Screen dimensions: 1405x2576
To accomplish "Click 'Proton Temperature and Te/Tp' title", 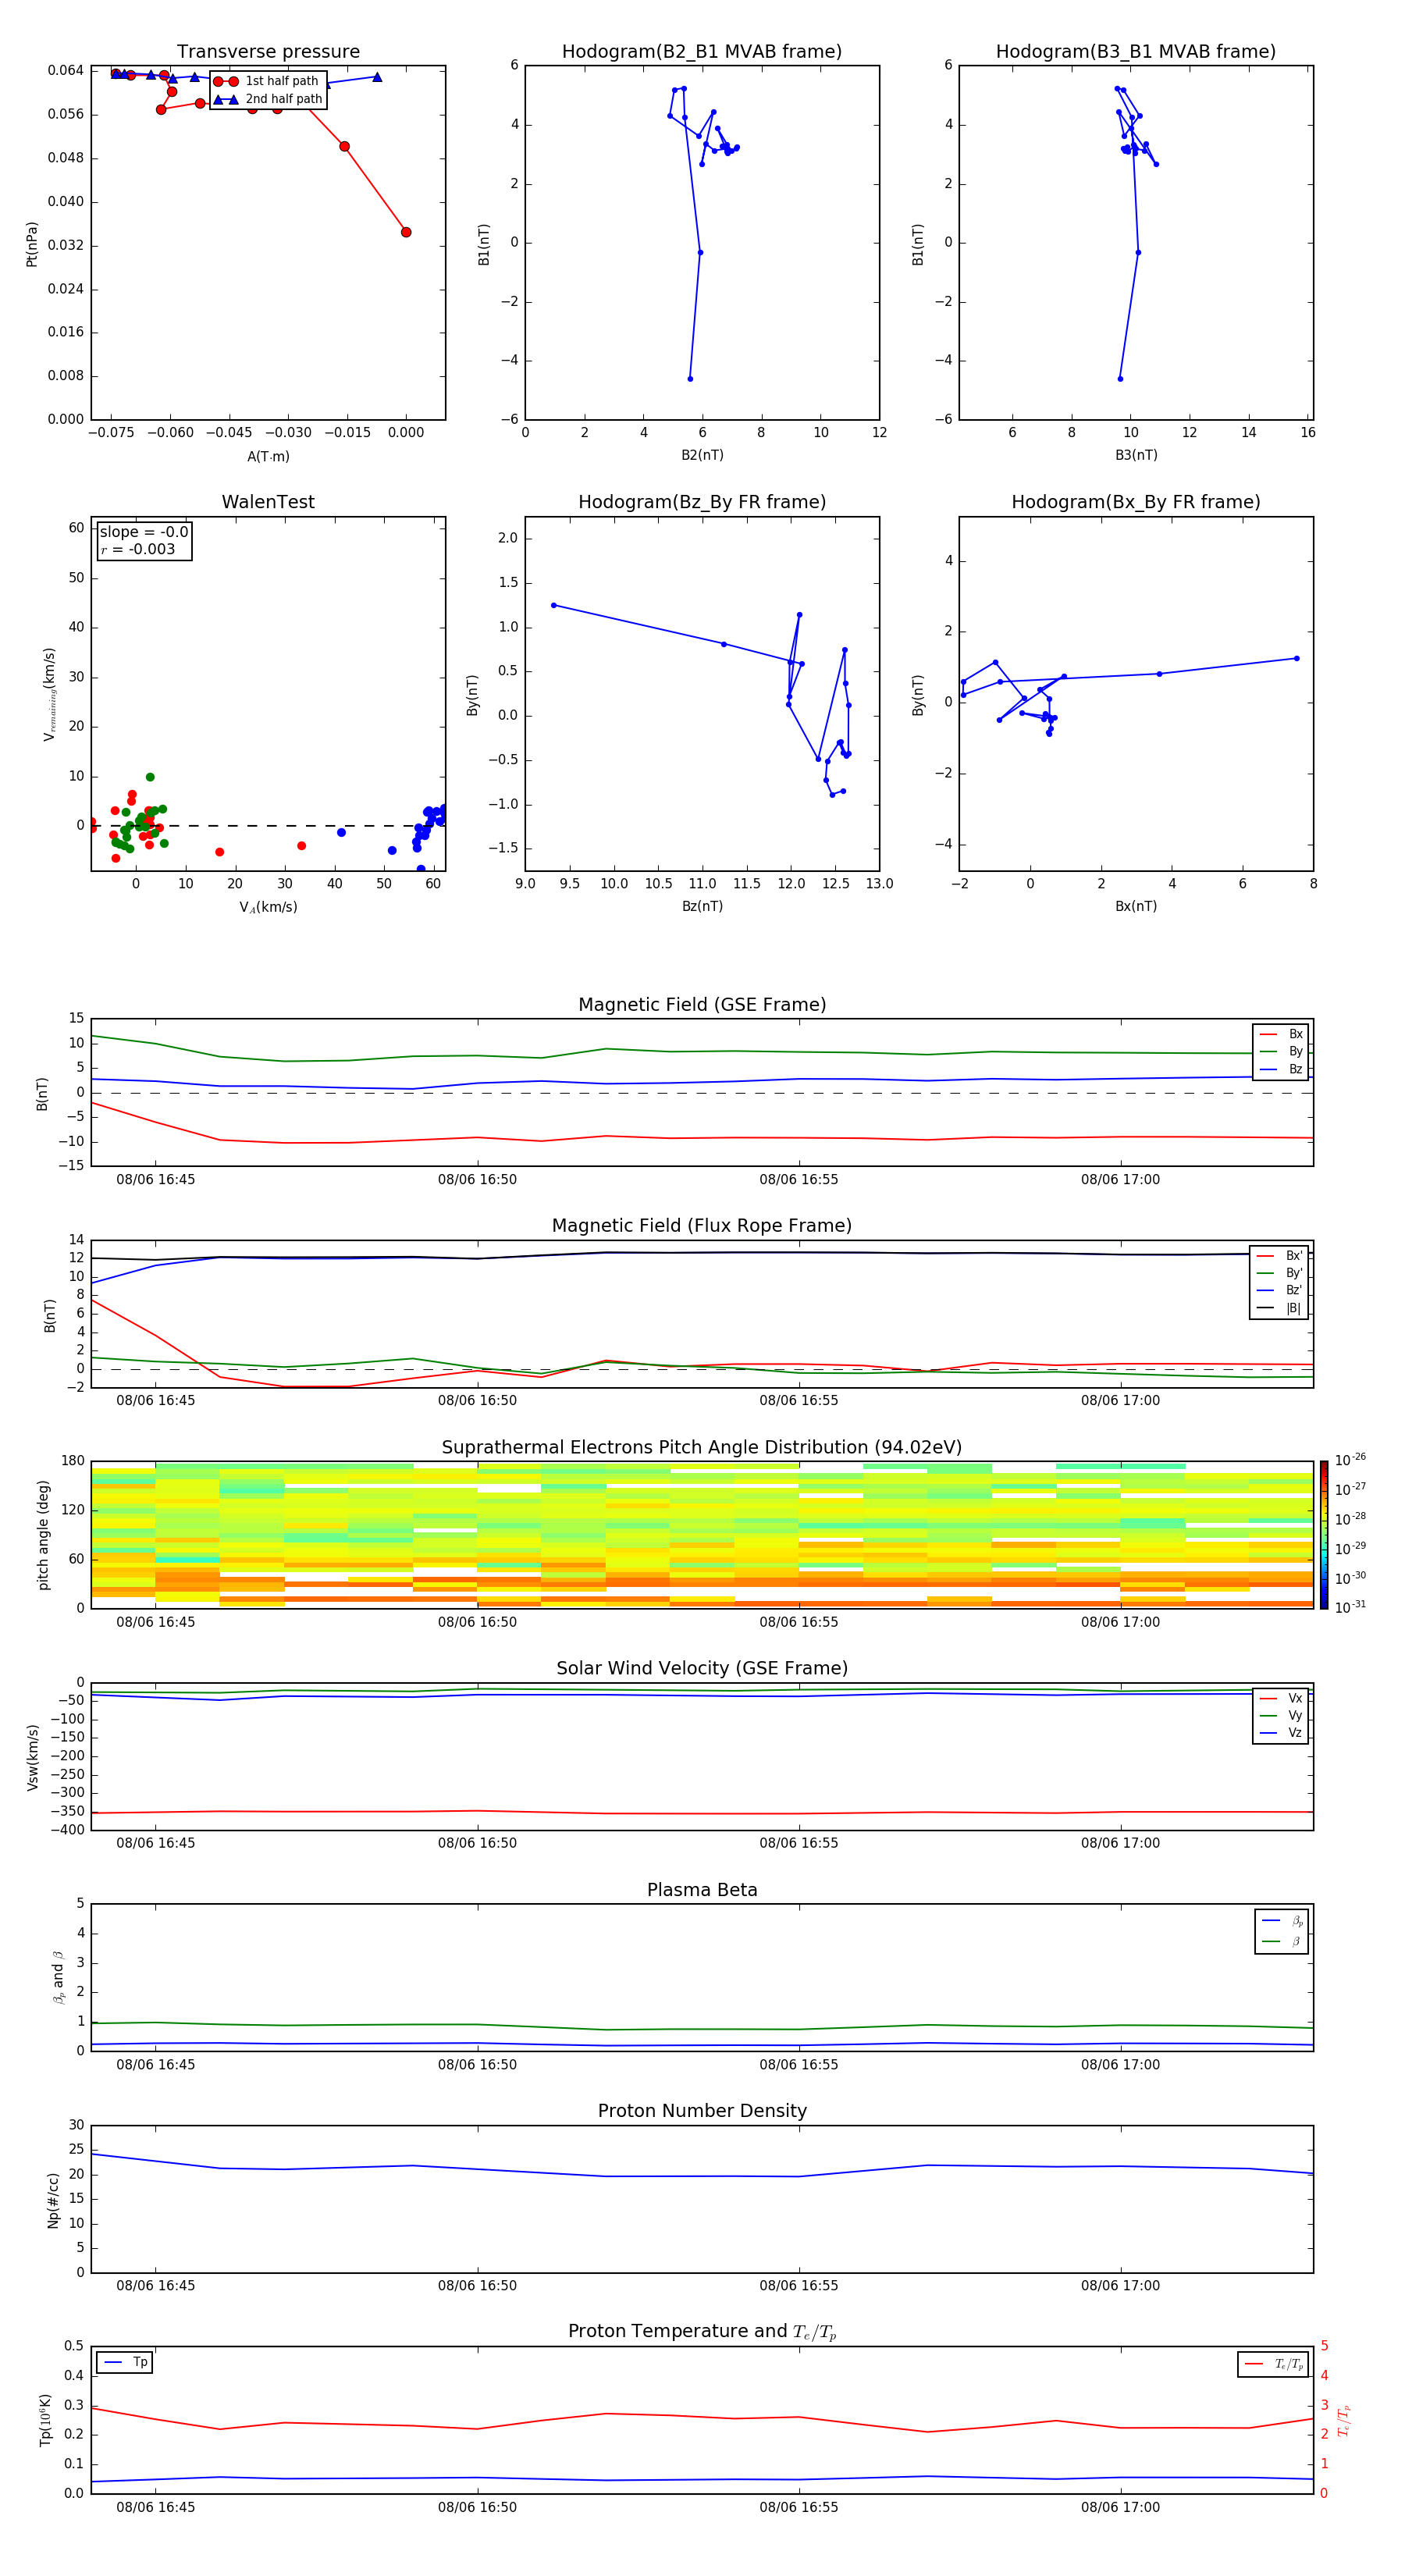I will [702, 2332].
